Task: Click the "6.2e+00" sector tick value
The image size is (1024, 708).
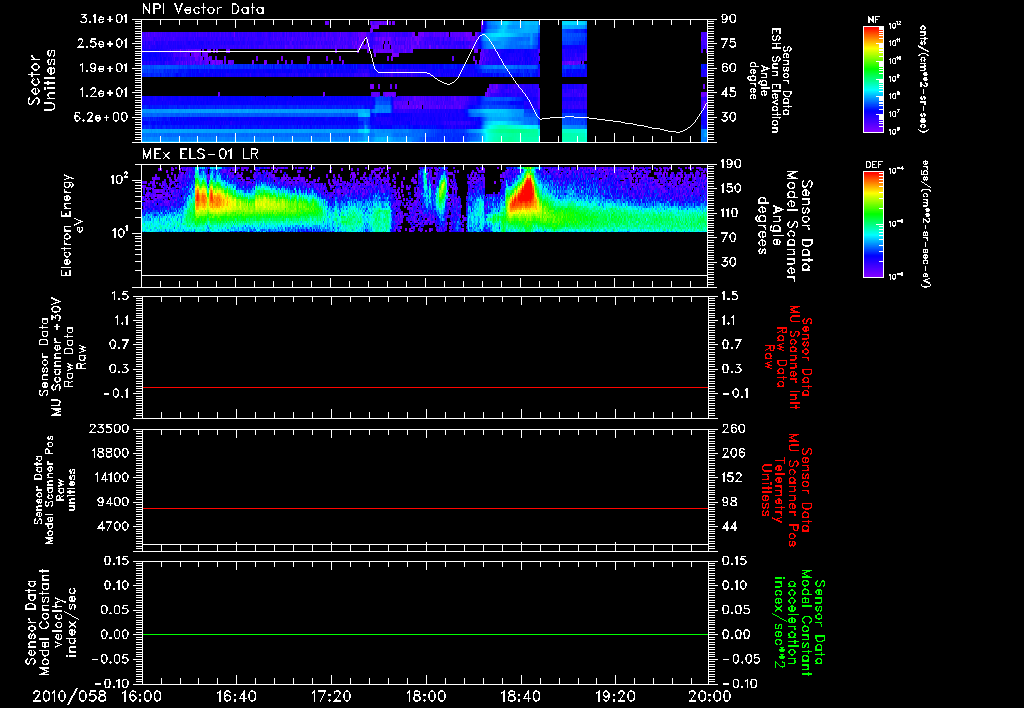Action: click(x=103, y=117)
